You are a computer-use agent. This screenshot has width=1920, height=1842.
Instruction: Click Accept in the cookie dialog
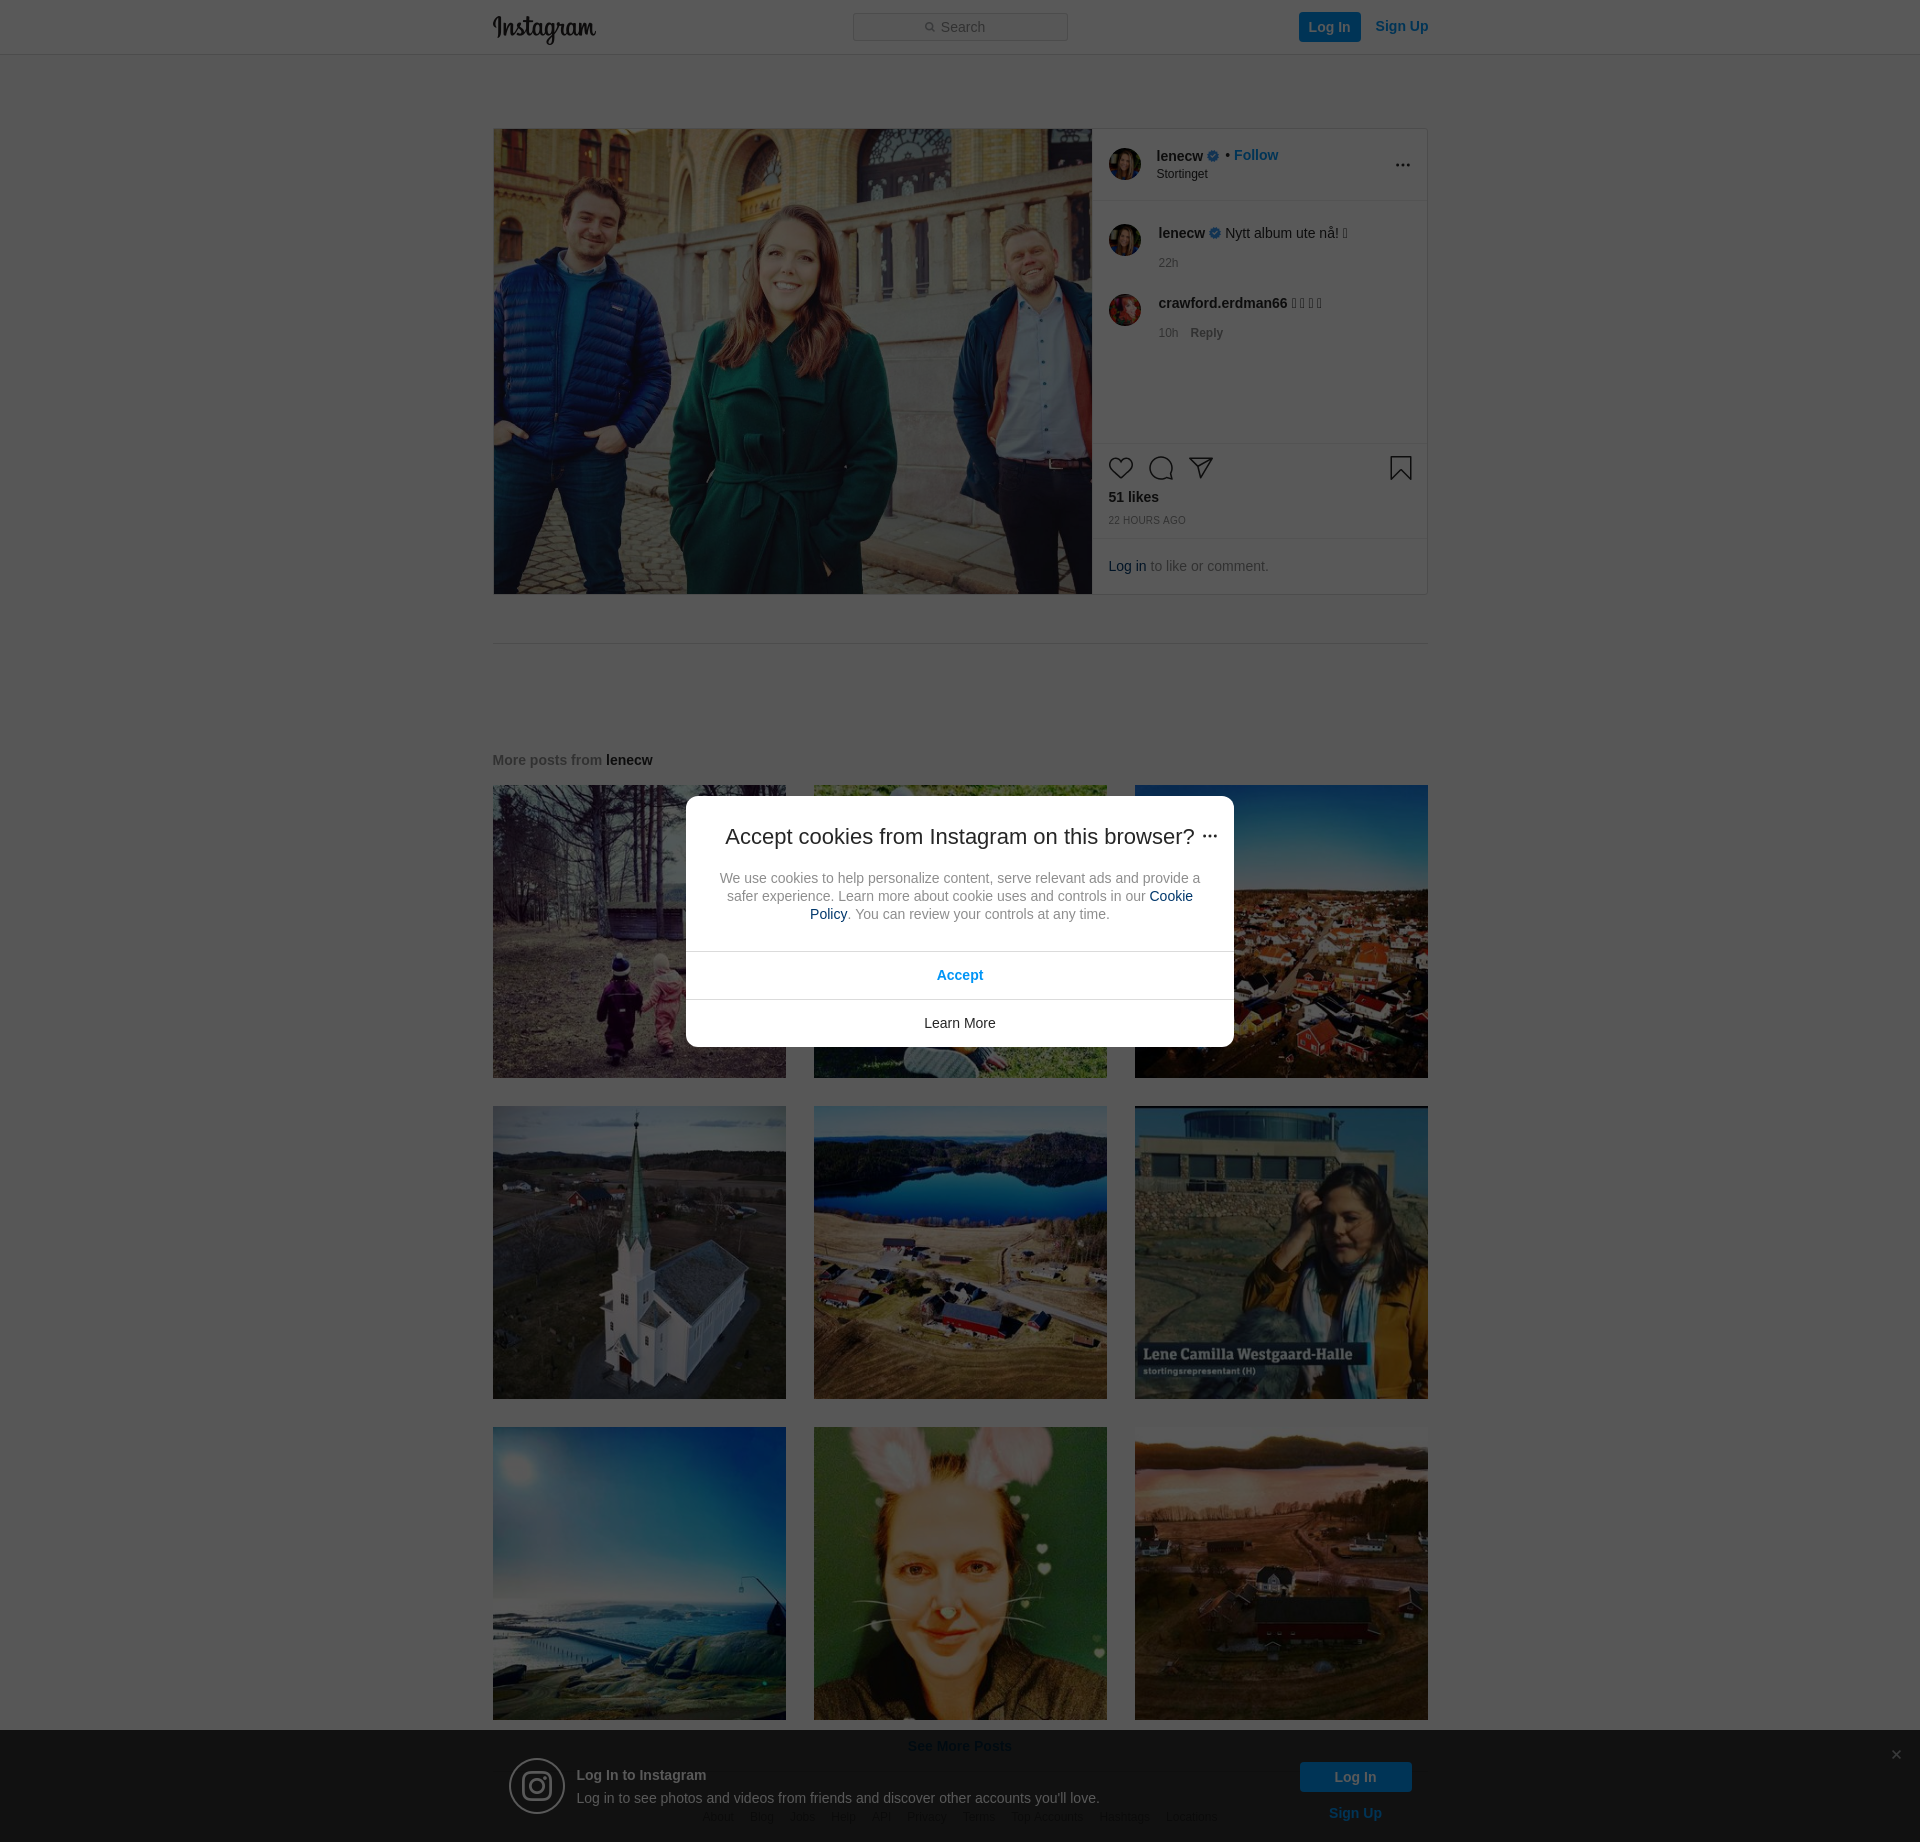coord(960,975)
